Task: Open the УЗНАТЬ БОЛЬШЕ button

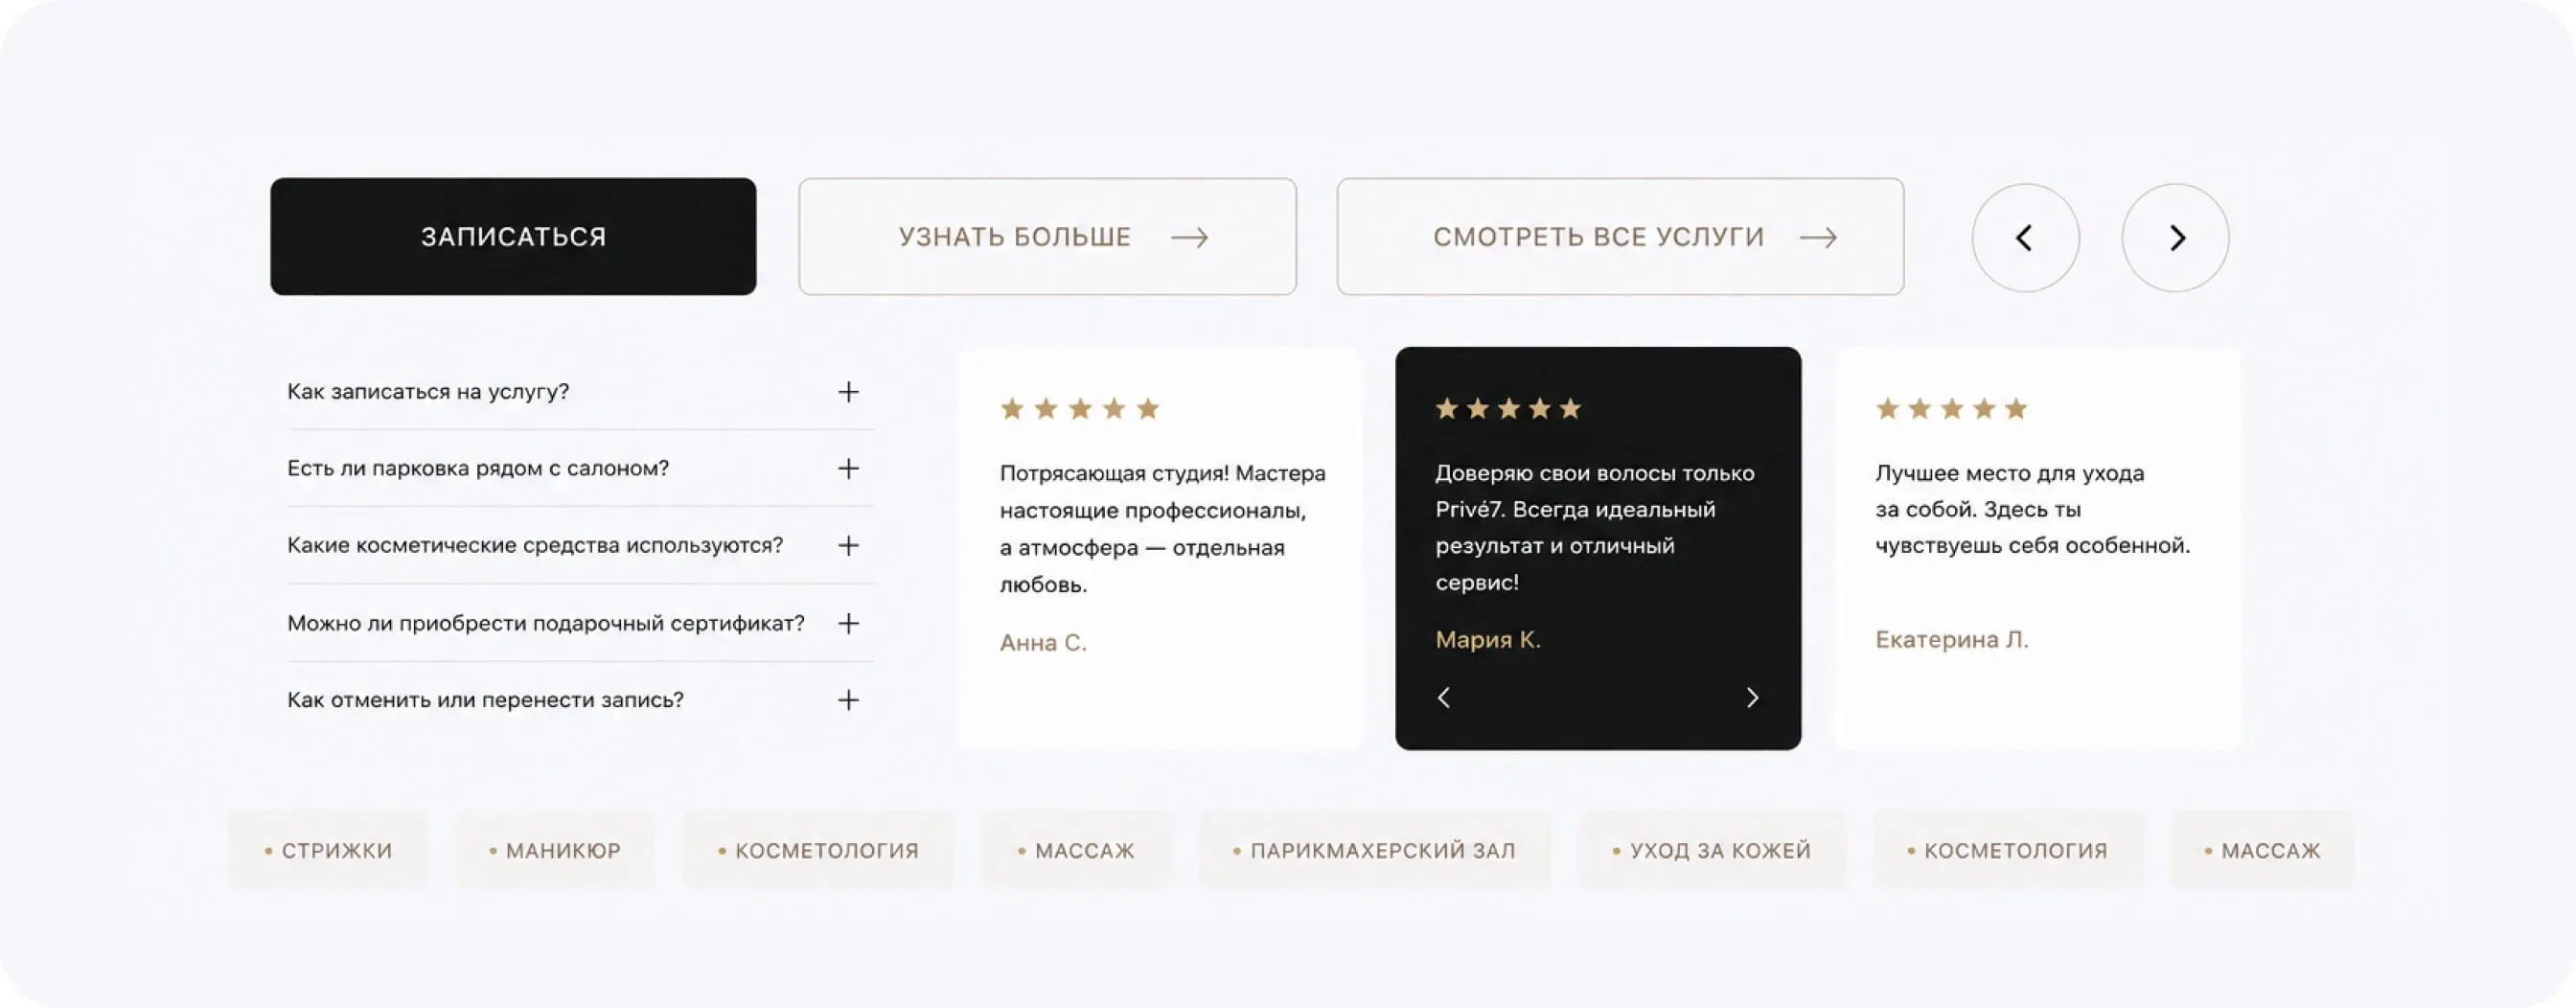Action: pyautogui.click(x=1047, y=237)
